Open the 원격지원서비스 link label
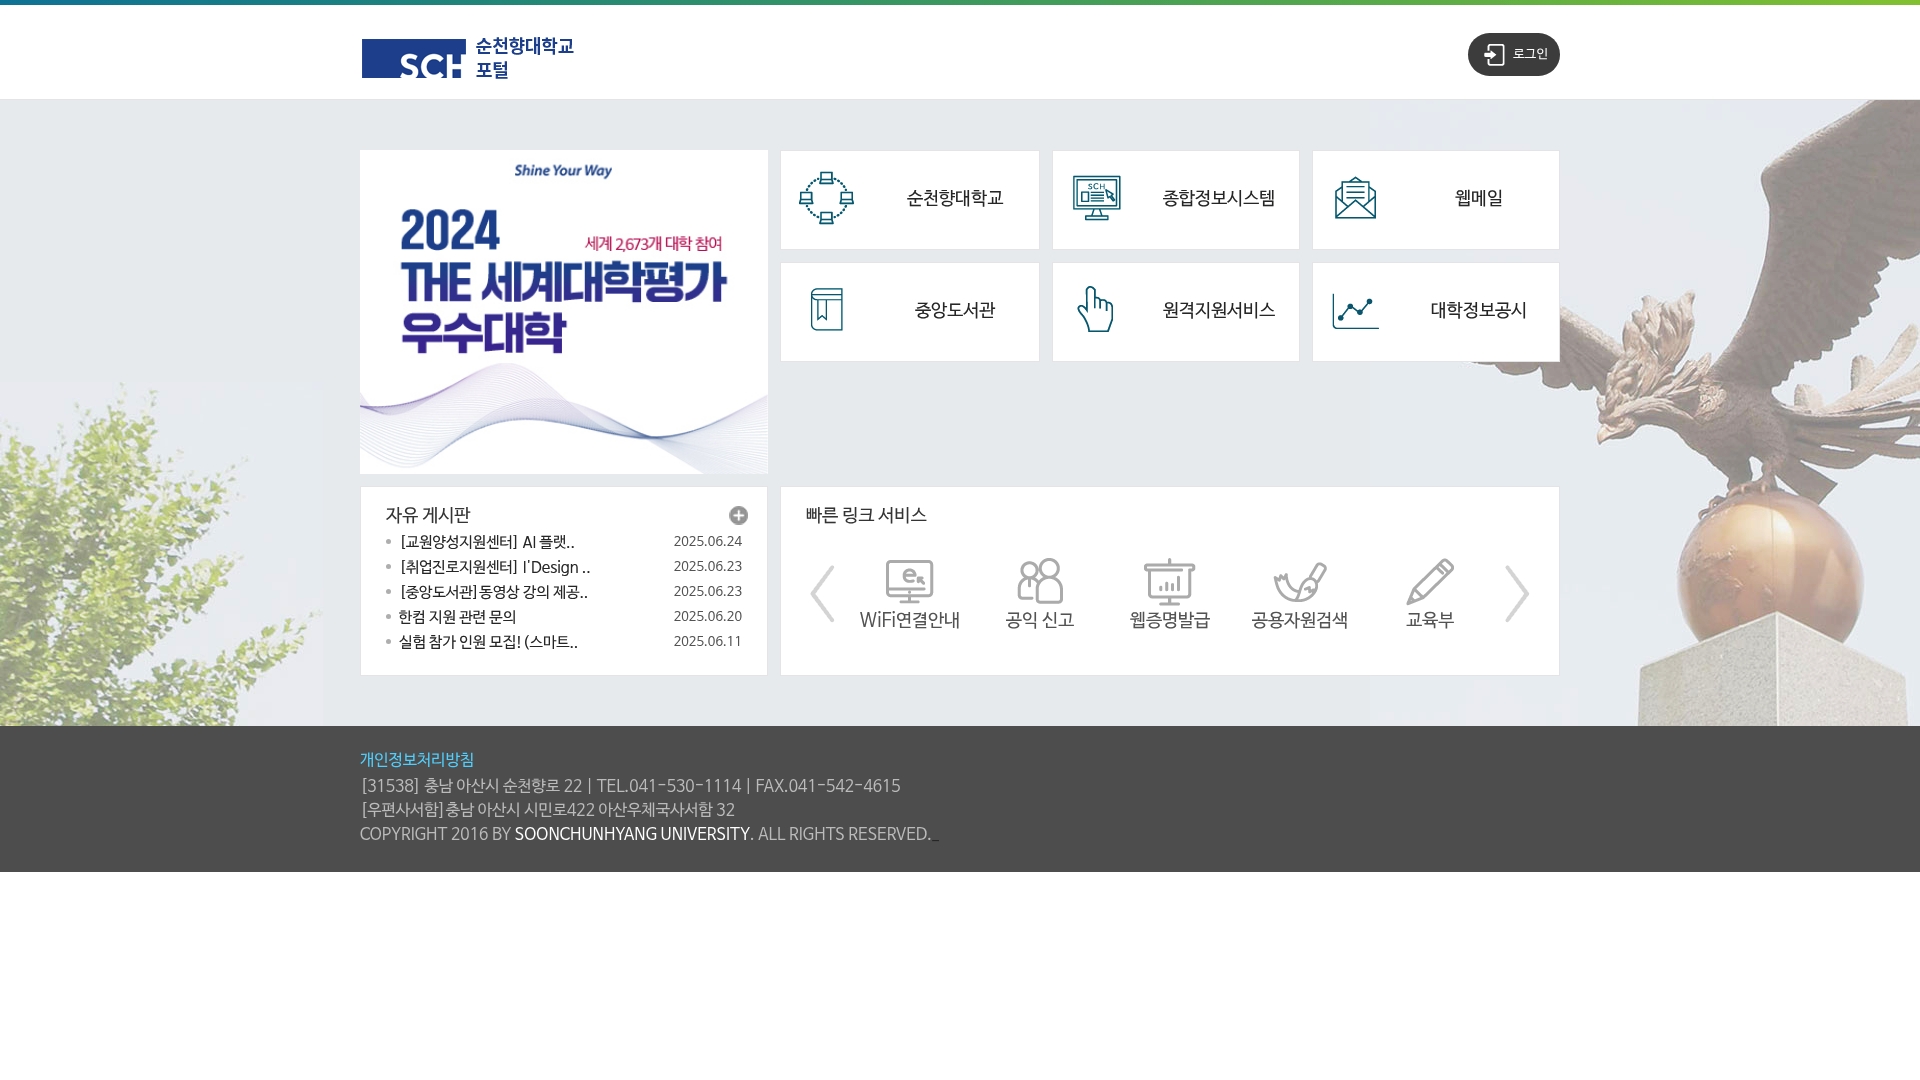The width and height of the screenshot is (1920, 1080). (1218, 310)
